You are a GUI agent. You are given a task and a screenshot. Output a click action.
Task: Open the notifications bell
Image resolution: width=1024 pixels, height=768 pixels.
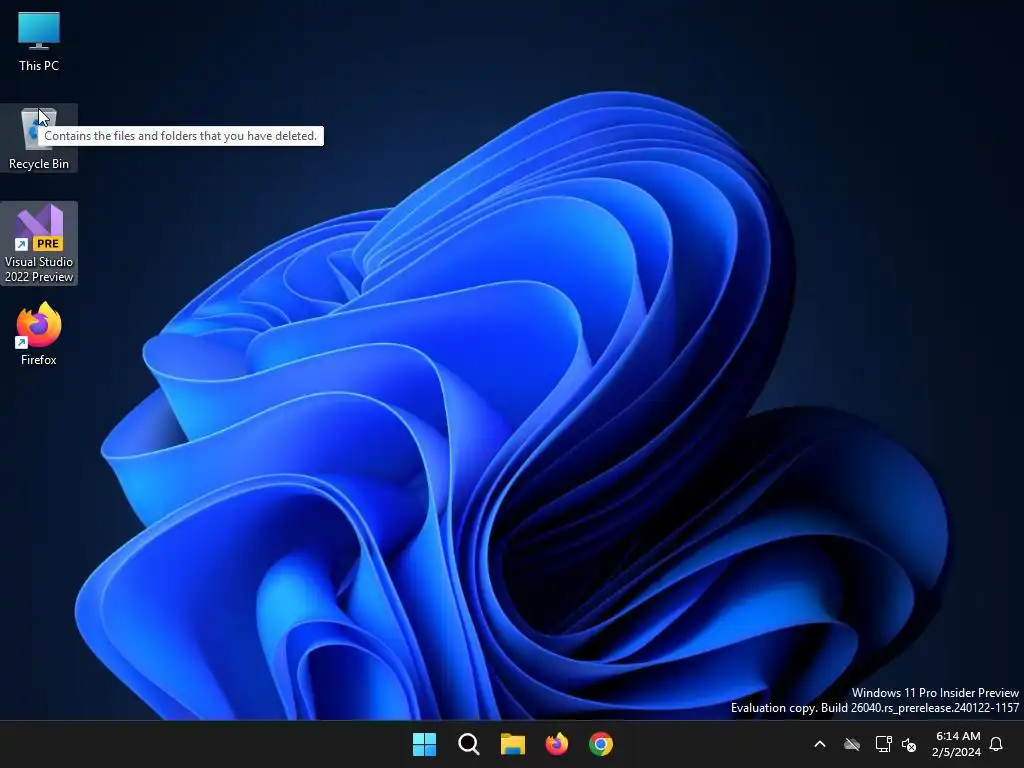click(996, 744)
